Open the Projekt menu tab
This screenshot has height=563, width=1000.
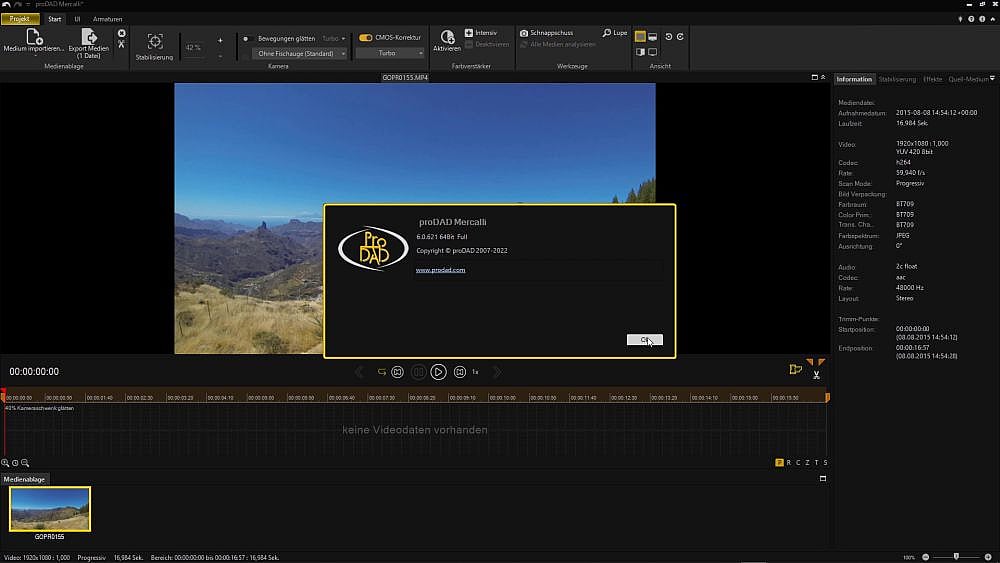tap(21, 19)
